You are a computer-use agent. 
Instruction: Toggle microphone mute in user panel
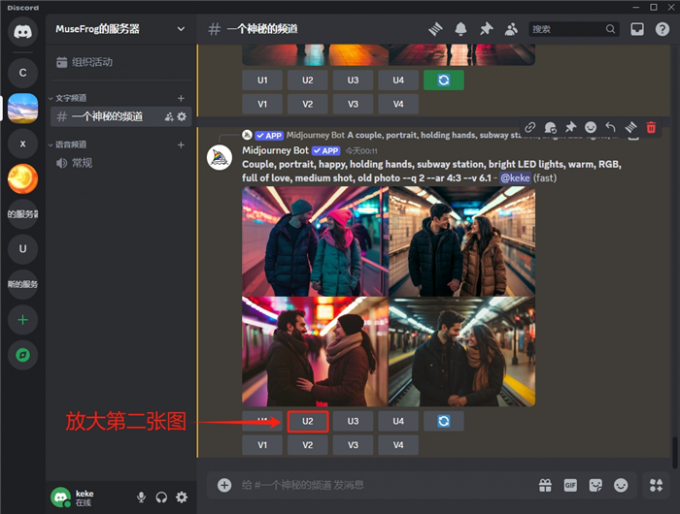pyautogui.click(x=141, y=497)
